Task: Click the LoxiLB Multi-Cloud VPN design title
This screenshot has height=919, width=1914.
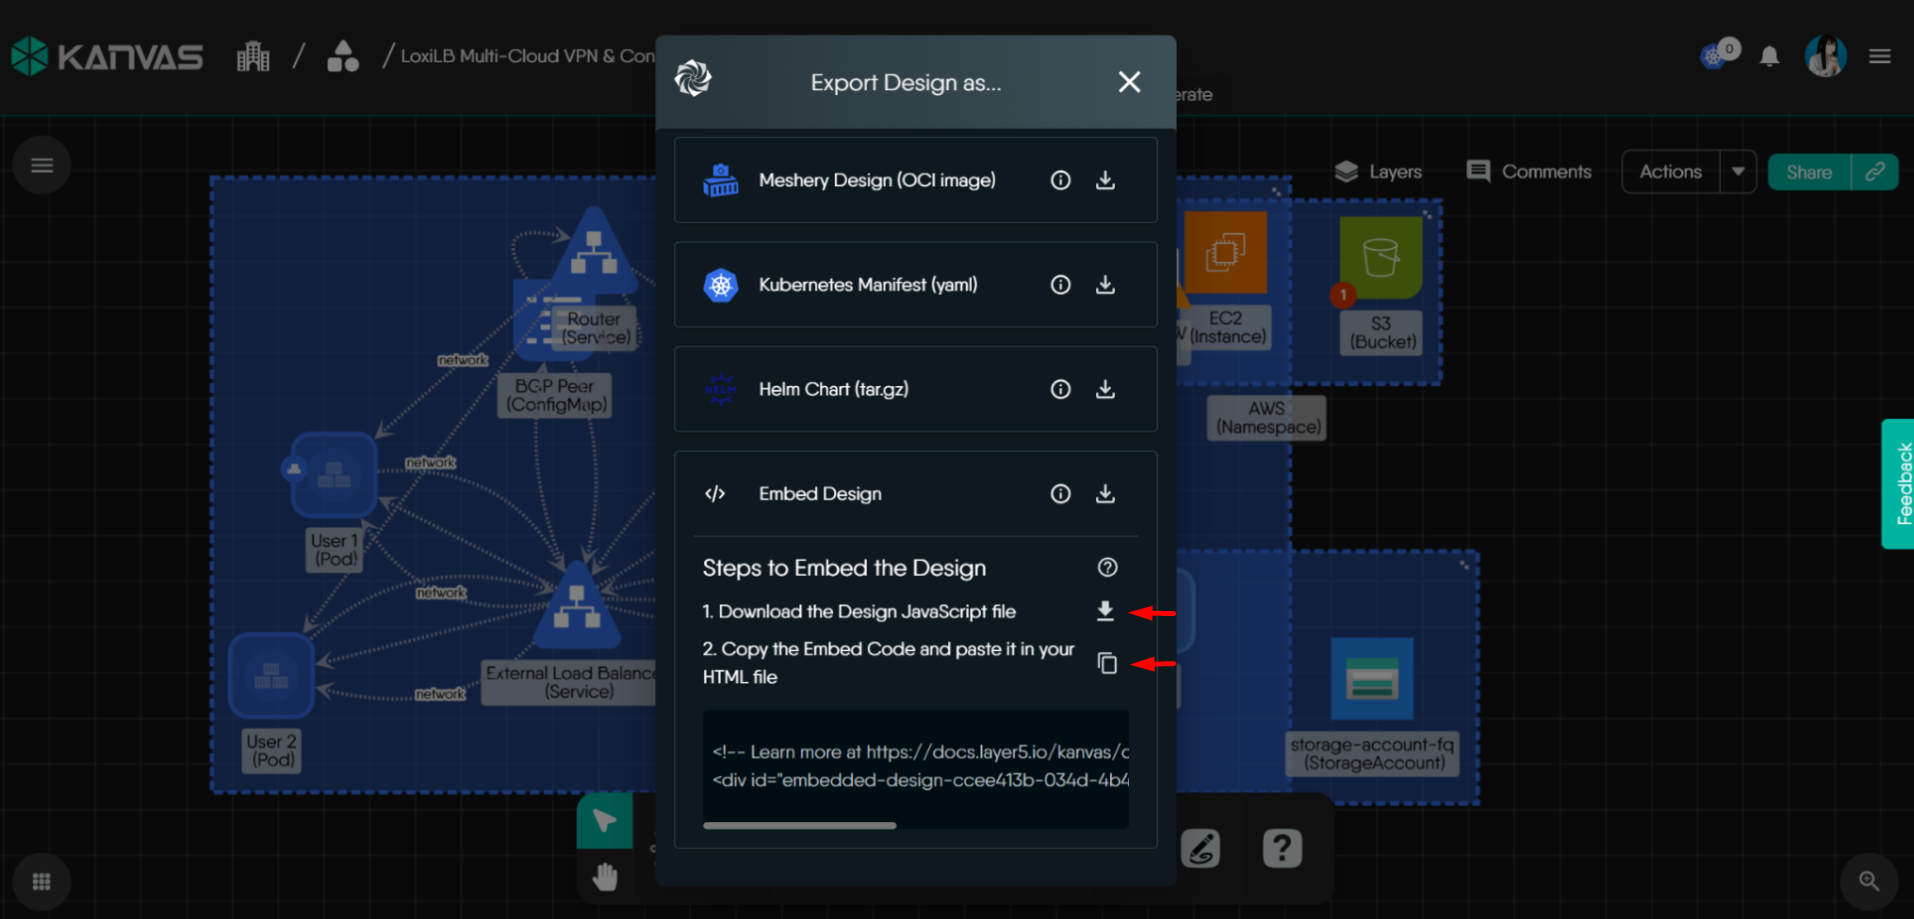Action: tap(527, 56)
